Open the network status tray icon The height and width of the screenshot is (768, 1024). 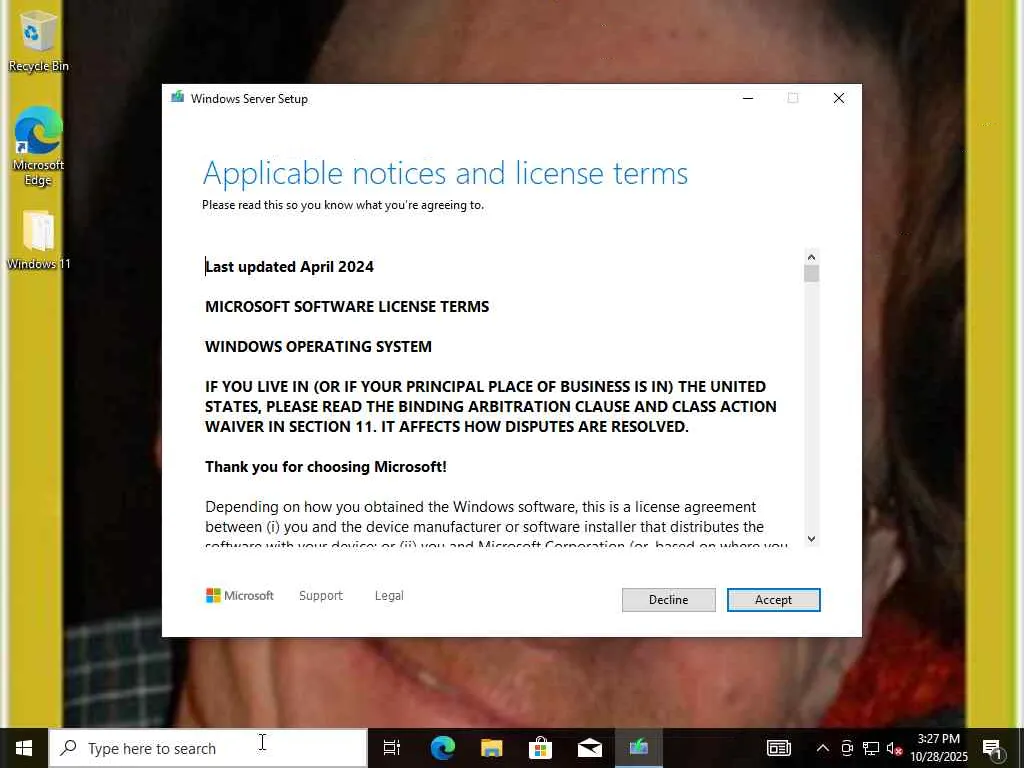point(871,748)
